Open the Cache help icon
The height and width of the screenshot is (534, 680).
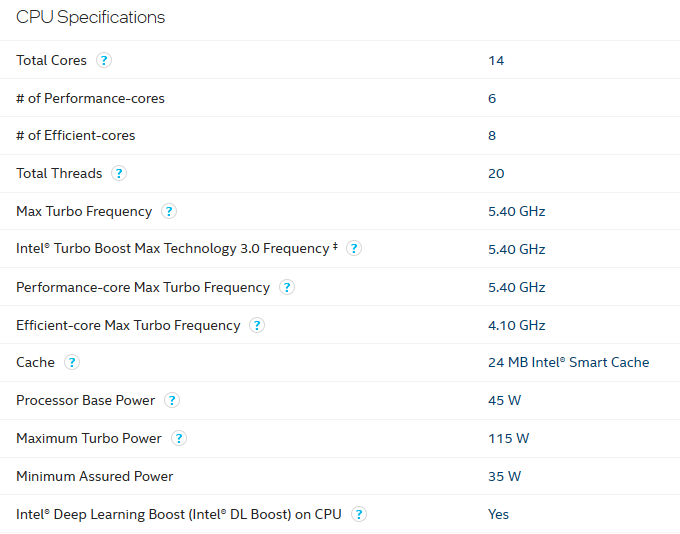tap(72, 362)
